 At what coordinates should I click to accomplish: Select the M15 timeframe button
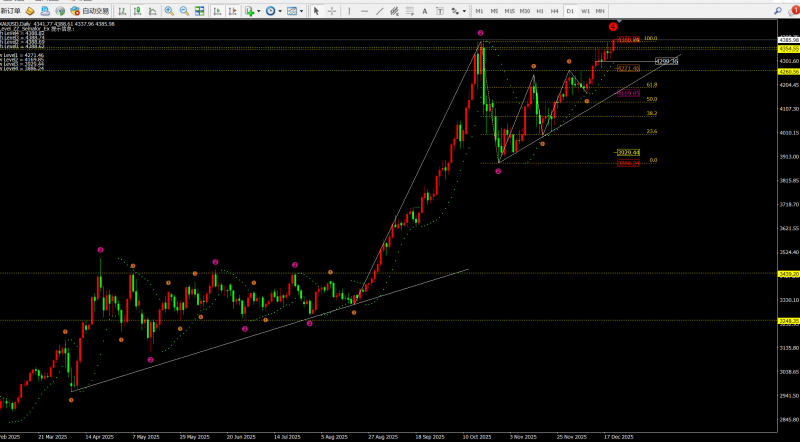pos(509,10)
